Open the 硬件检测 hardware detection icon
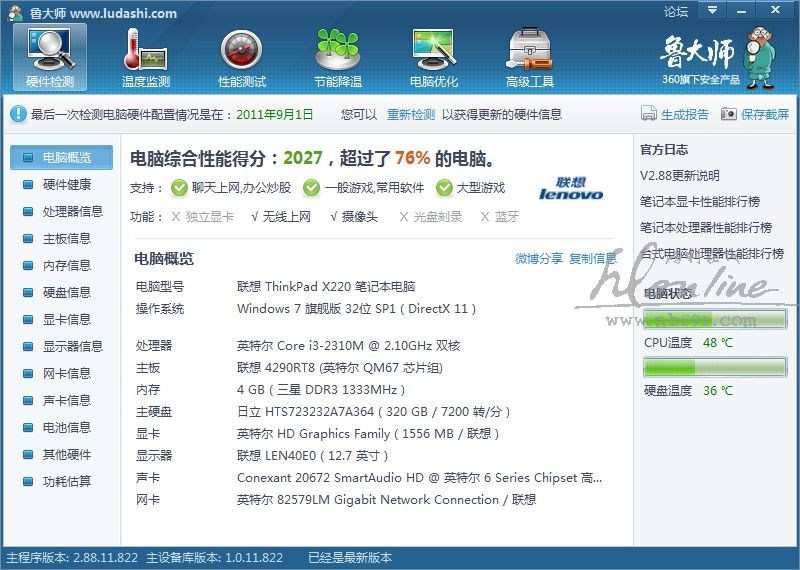800x570 pixels. (50, 57)
